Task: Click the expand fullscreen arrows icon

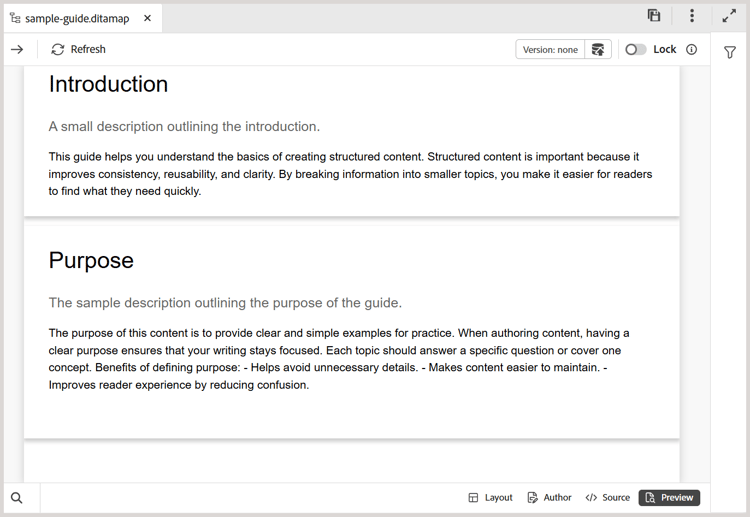Action: pos(729,16)
